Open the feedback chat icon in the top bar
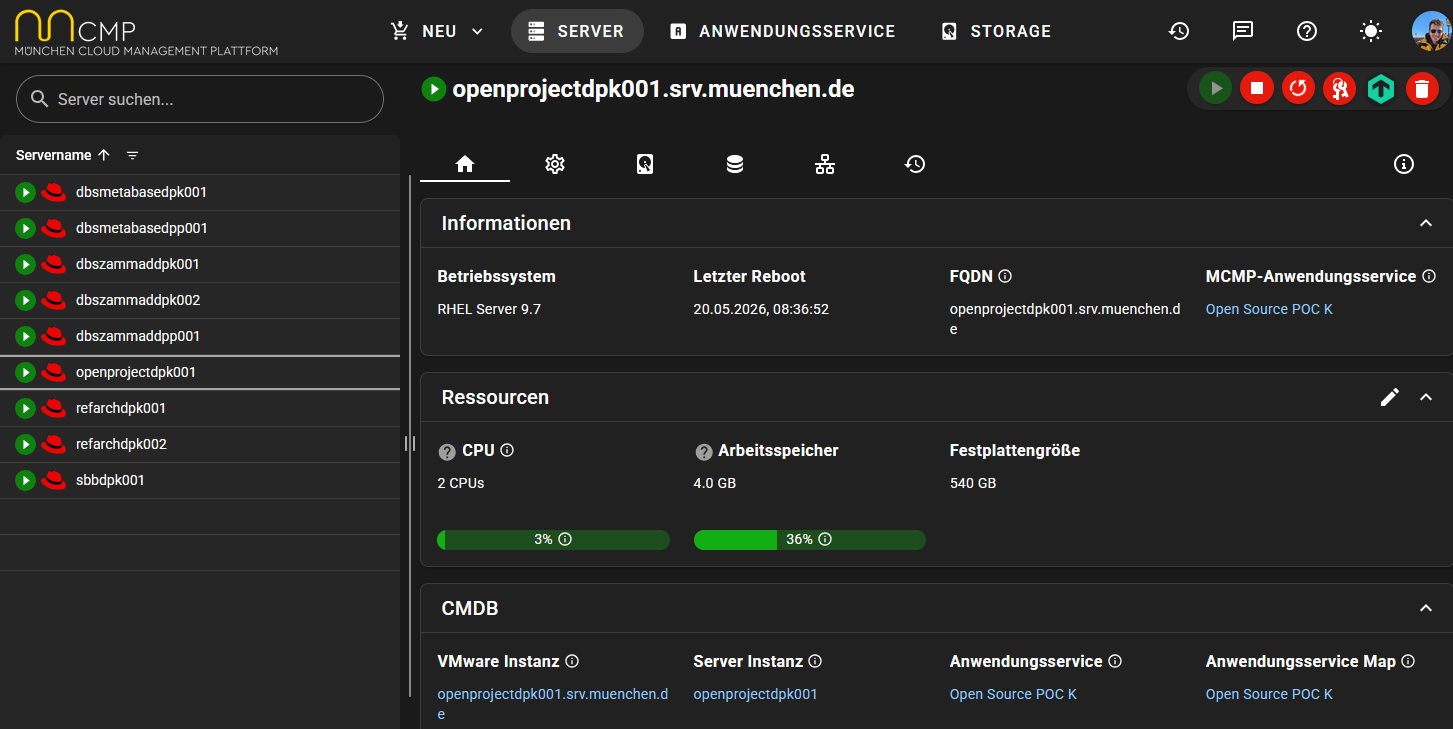Screen dimensions: 1453x729 tap(1243, 31)
